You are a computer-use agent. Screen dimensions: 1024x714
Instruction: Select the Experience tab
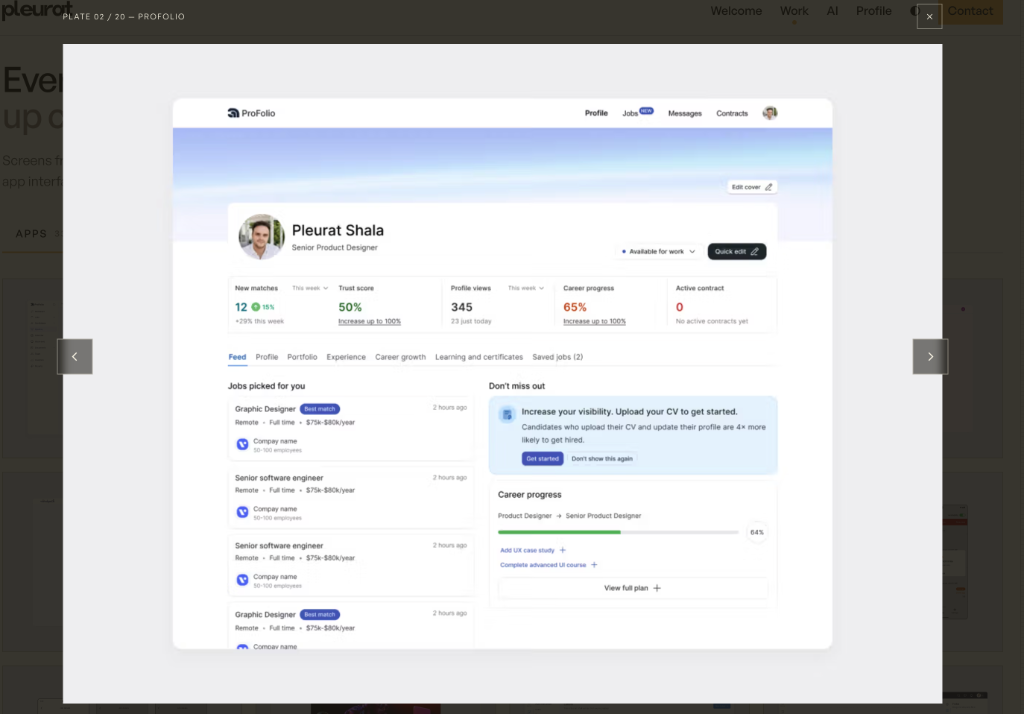click(x=346, y=357)
